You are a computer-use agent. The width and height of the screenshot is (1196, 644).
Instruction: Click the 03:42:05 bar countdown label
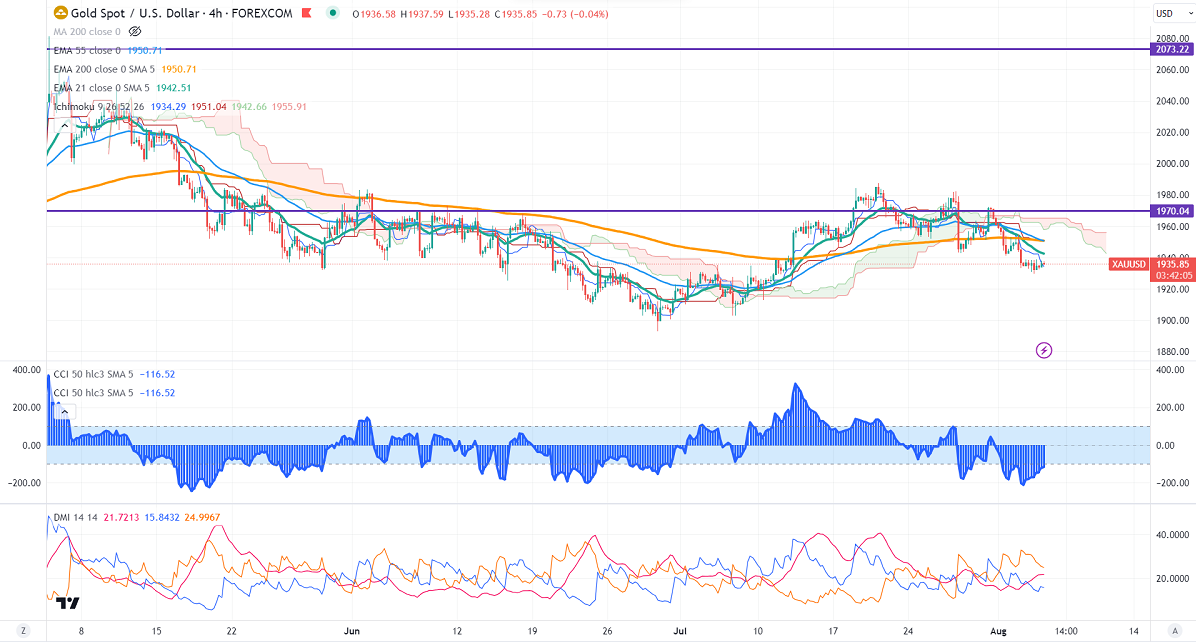click(1172, 275)
